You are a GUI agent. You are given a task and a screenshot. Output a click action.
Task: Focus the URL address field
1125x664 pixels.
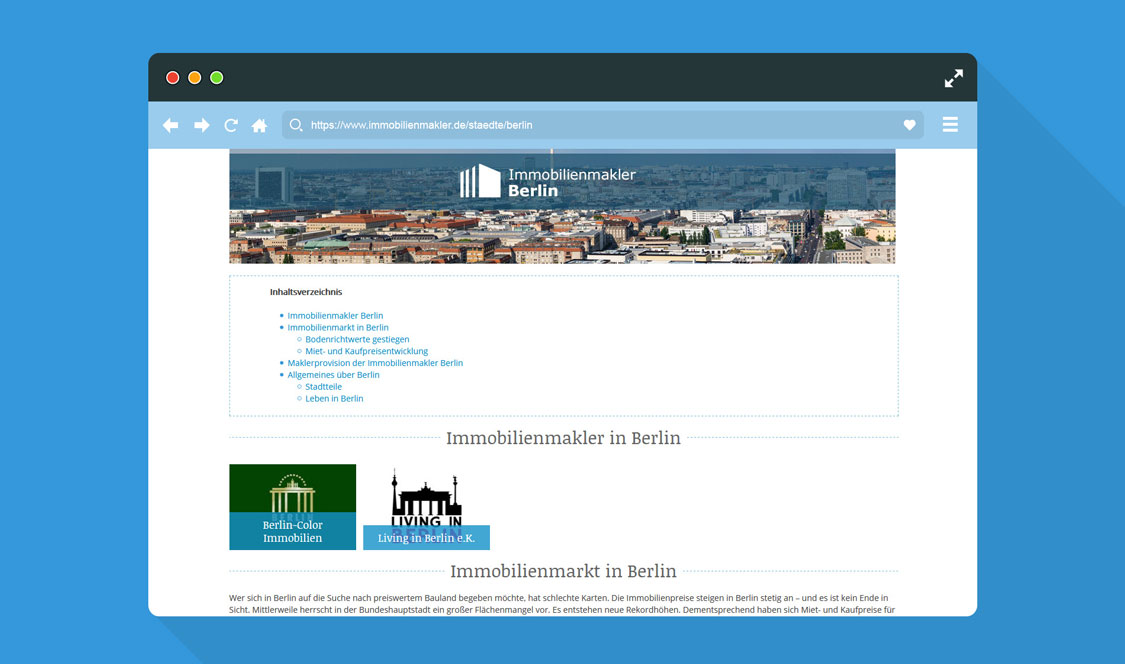click(603, 125)
